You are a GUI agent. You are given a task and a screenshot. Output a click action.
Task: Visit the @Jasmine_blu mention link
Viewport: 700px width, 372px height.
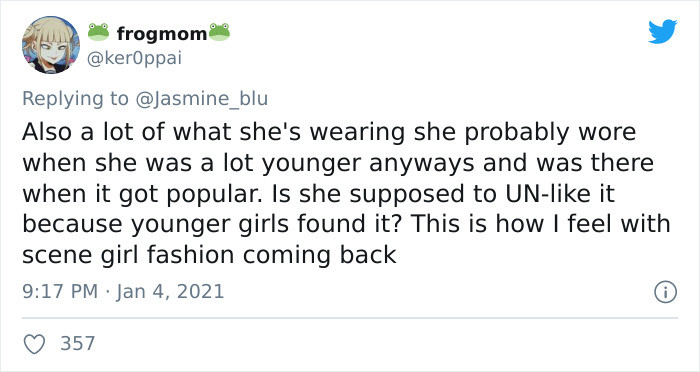pyautogui.click(x=201, y=98)
